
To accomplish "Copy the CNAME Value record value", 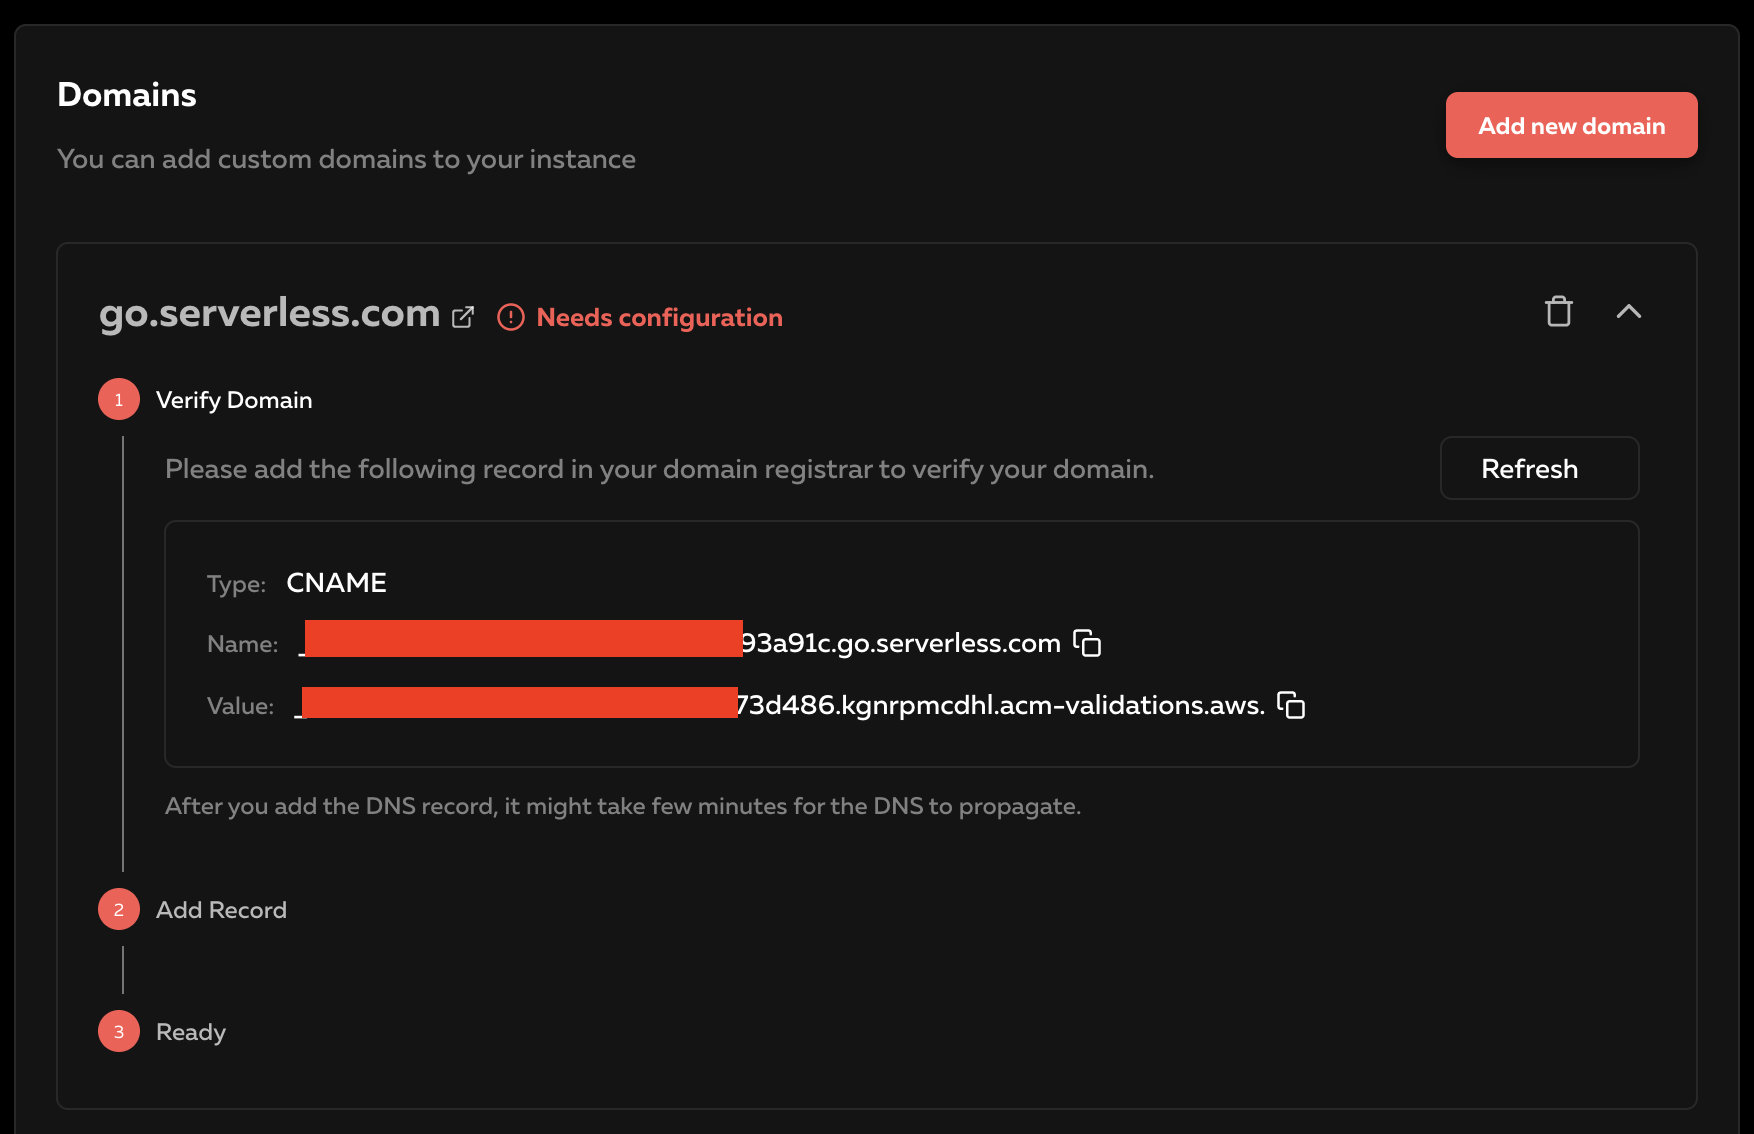I will (1292, 705).
